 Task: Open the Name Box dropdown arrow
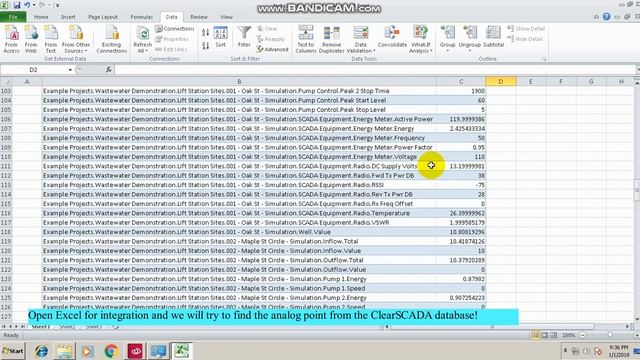(70, 70)
